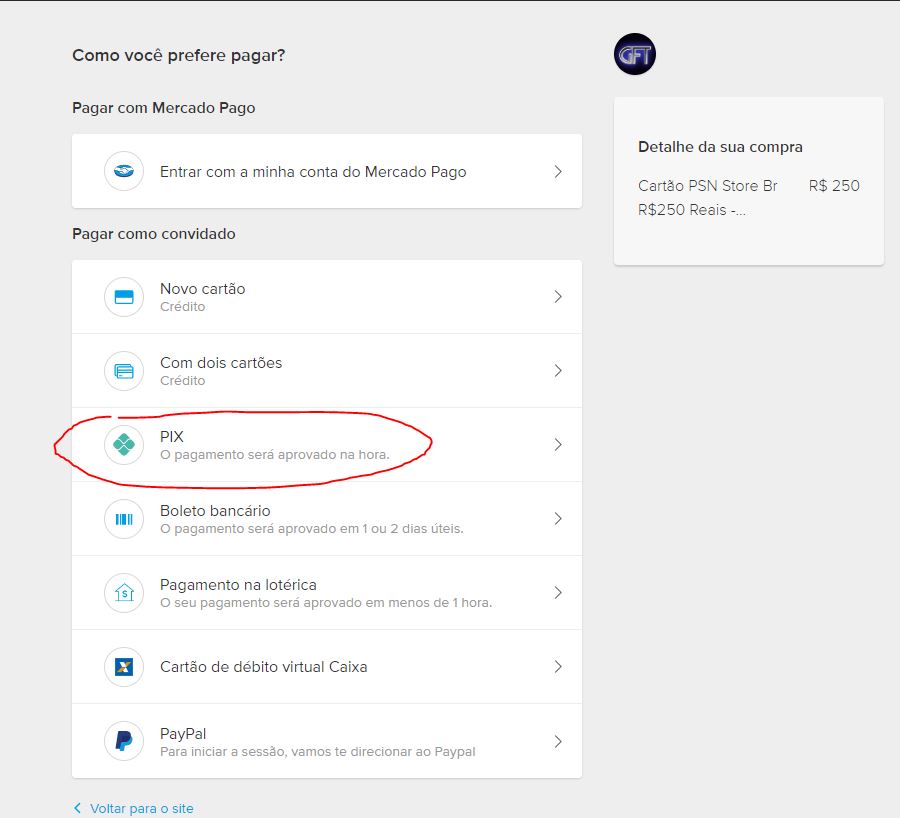Select 'Cartão de débito virtual Caixa'
900x818 pixels.
327,666
